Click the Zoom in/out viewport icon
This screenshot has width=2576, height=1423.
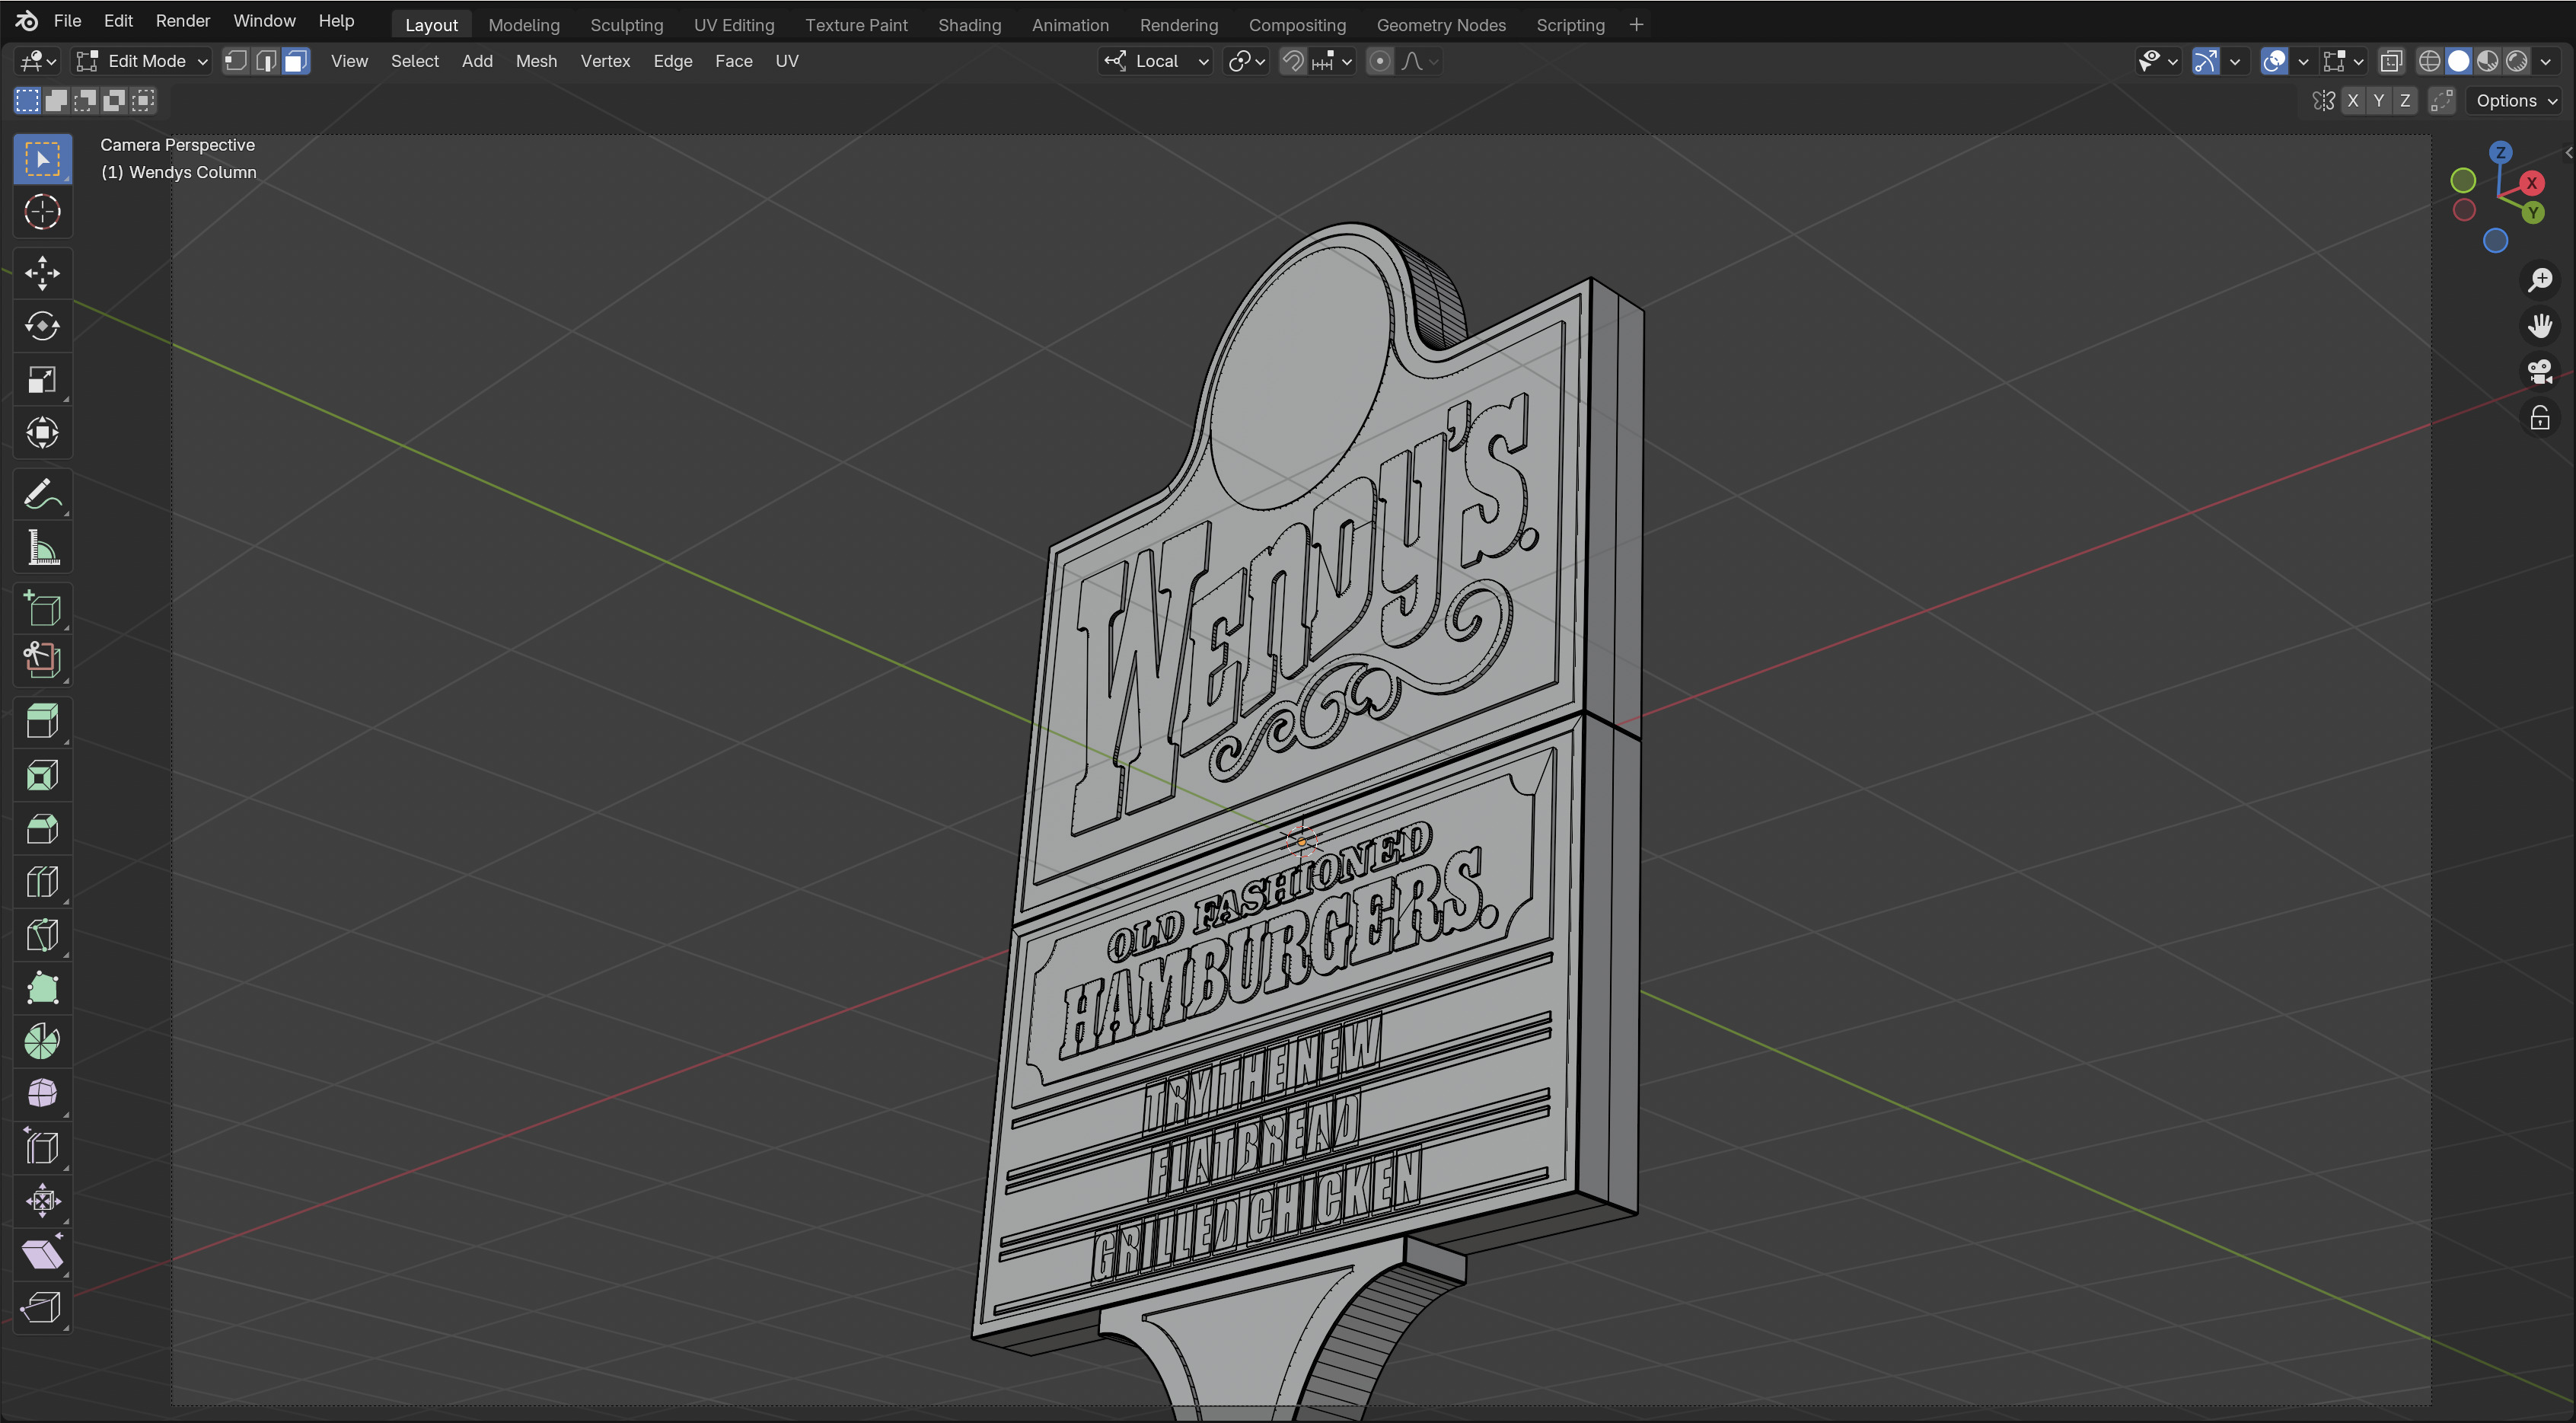(x=2540, y=280)
